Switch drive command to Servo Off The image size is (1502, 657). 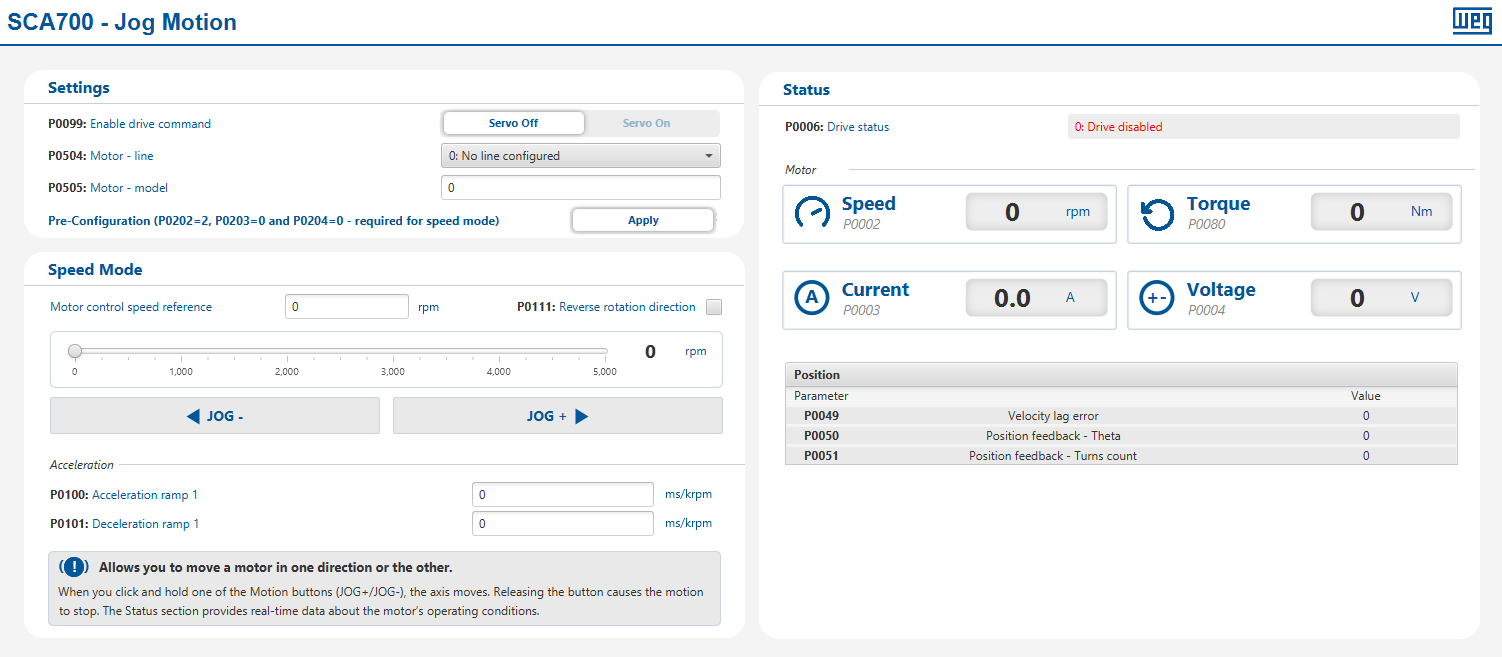pos(513,123)
